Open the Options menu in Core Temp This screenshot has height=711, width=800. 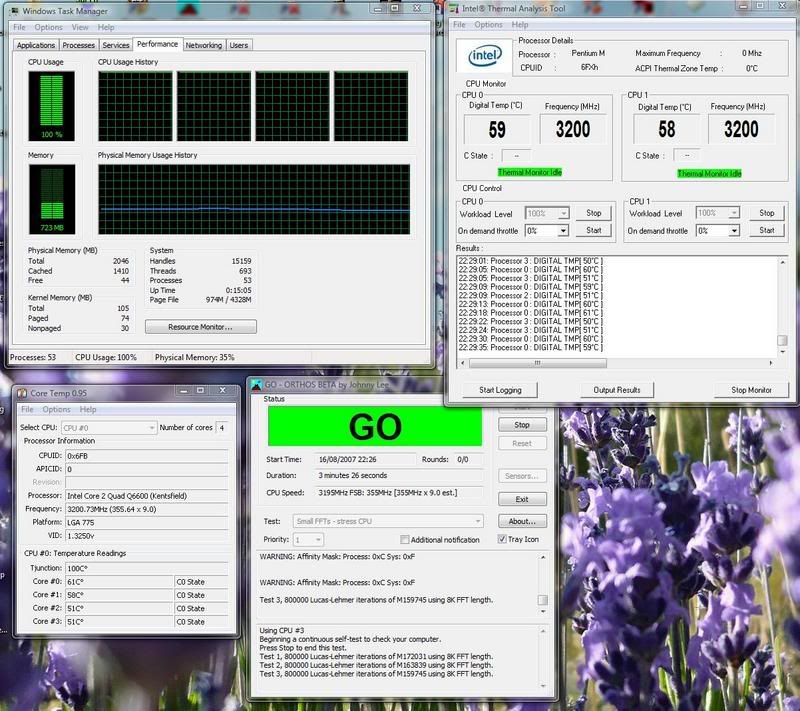[x=57, y=409]
